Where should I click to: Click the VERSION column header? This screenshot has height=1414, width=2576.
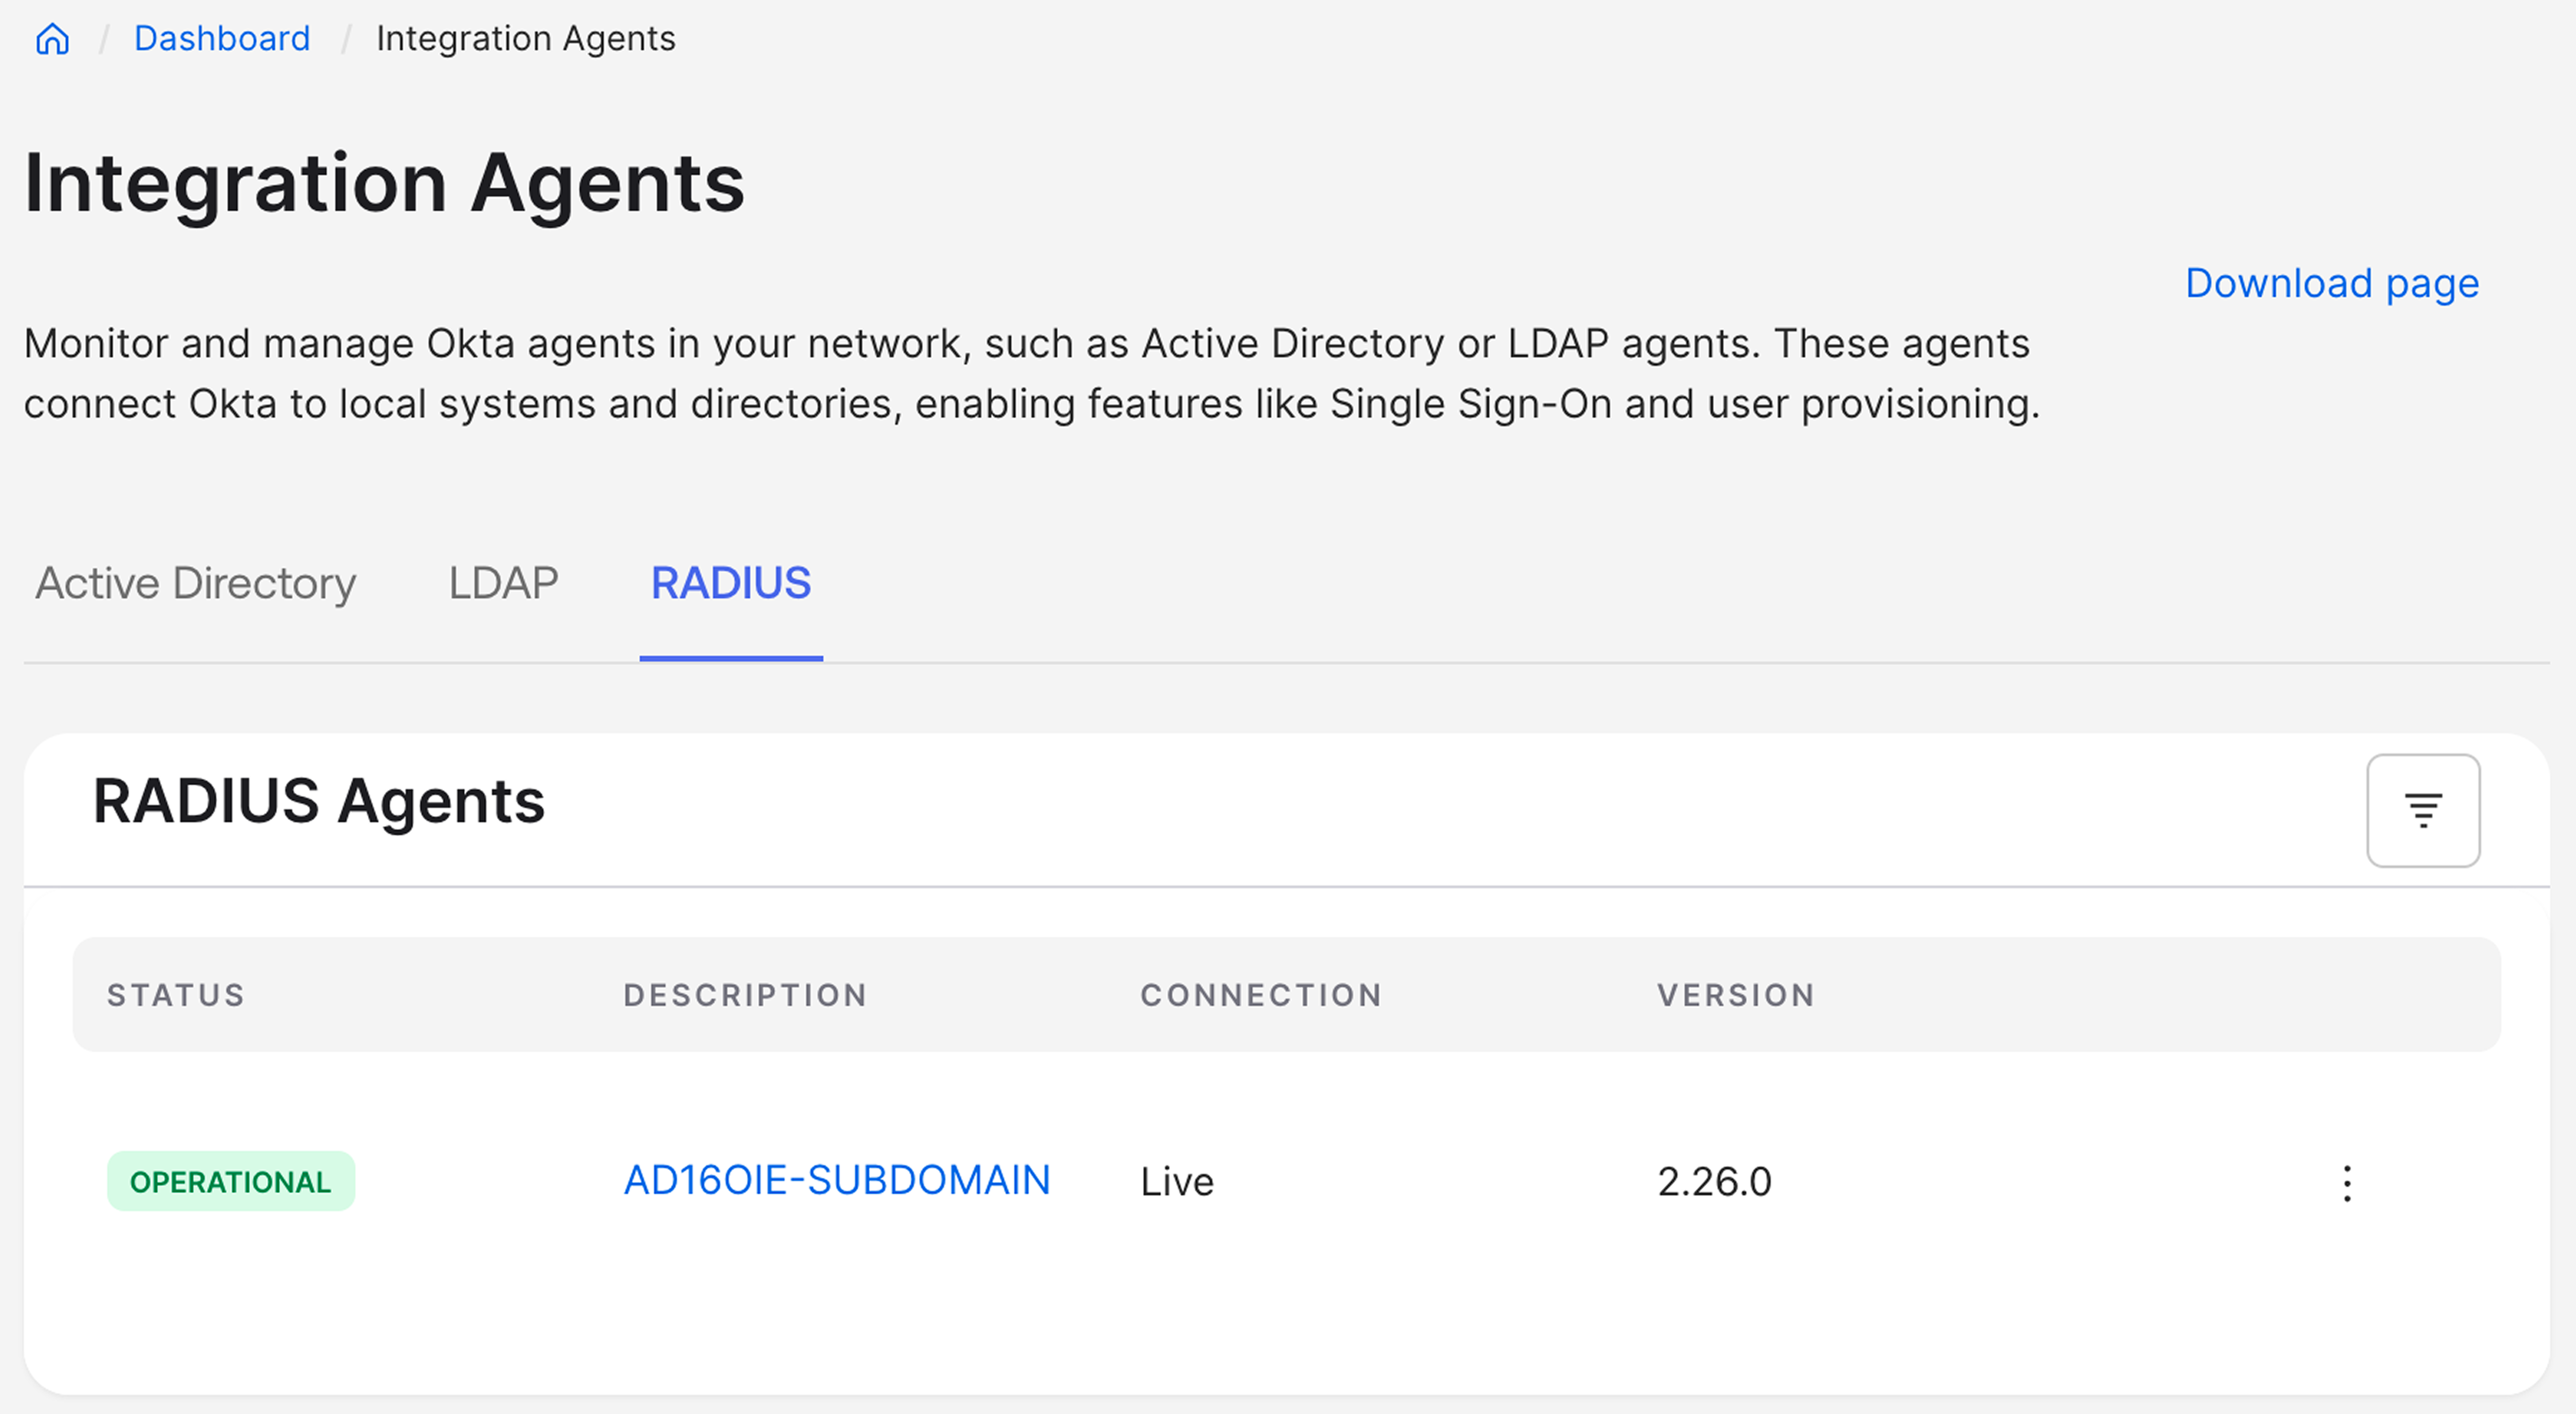coord(1736,995)
